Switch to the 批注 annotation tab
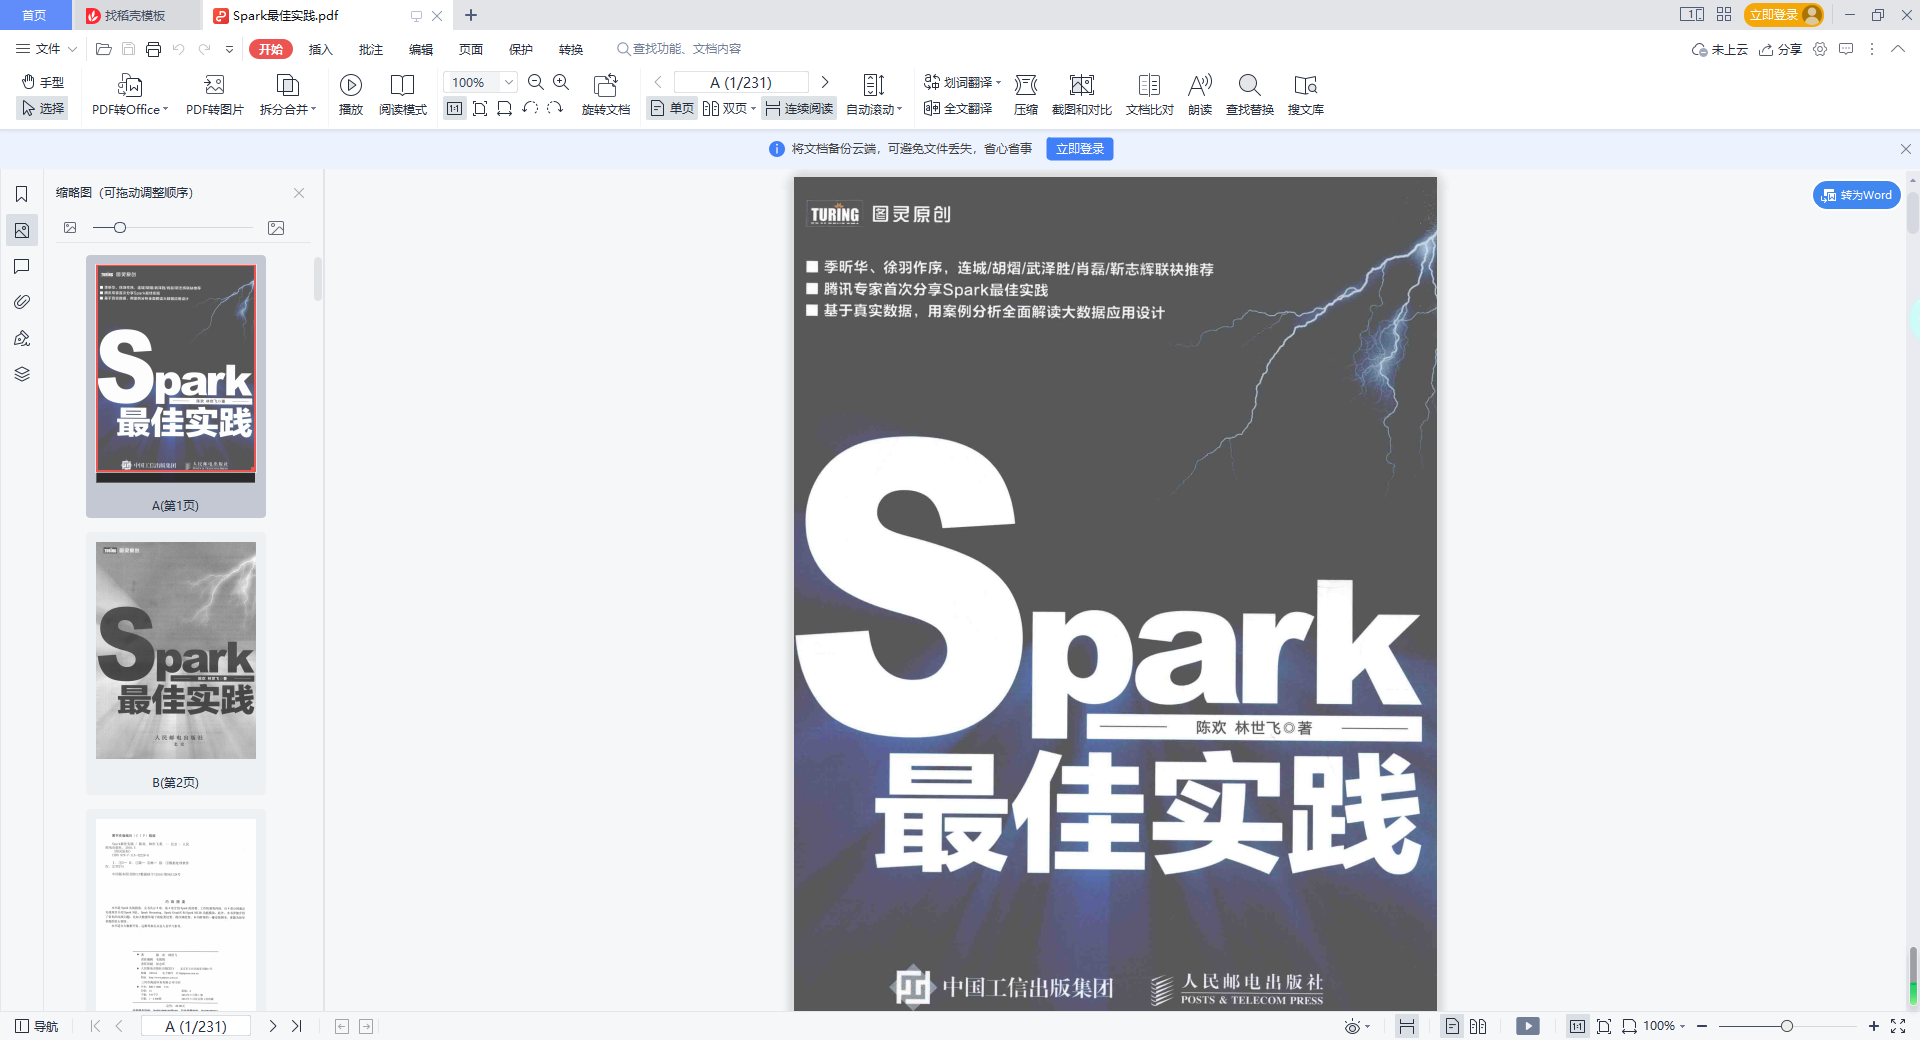The image size is (1920, 1040). pyautogui.click(x=370, y=49)
